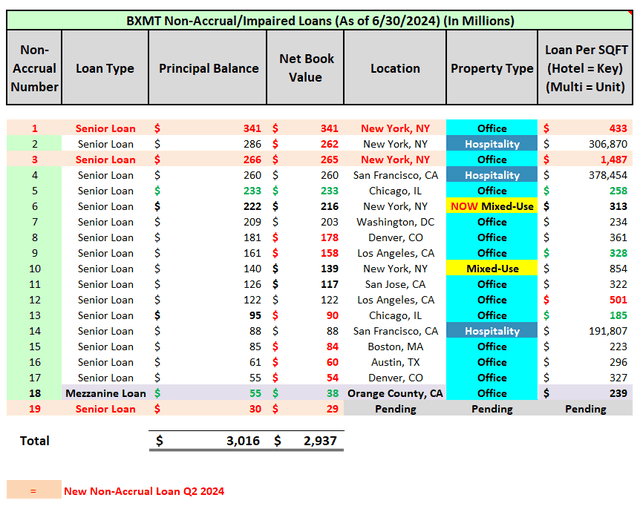Select the Location column header

pyautogui.click(x=395, y=68)
